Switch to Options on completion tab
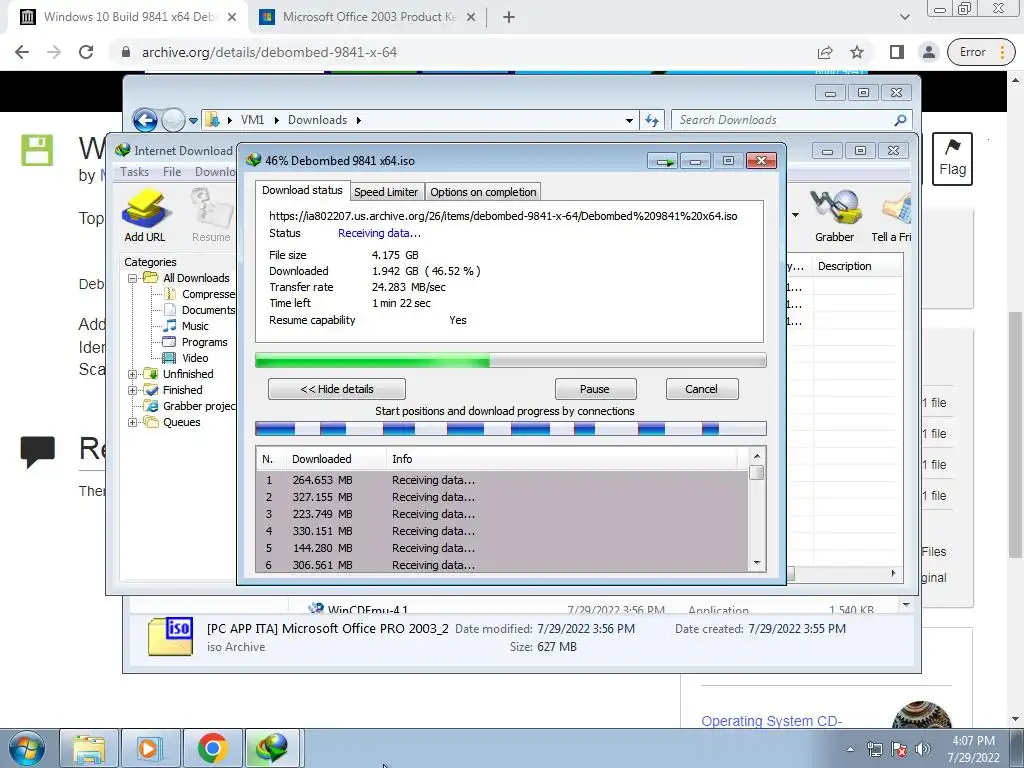The image size is (1024, 768). 483,192
